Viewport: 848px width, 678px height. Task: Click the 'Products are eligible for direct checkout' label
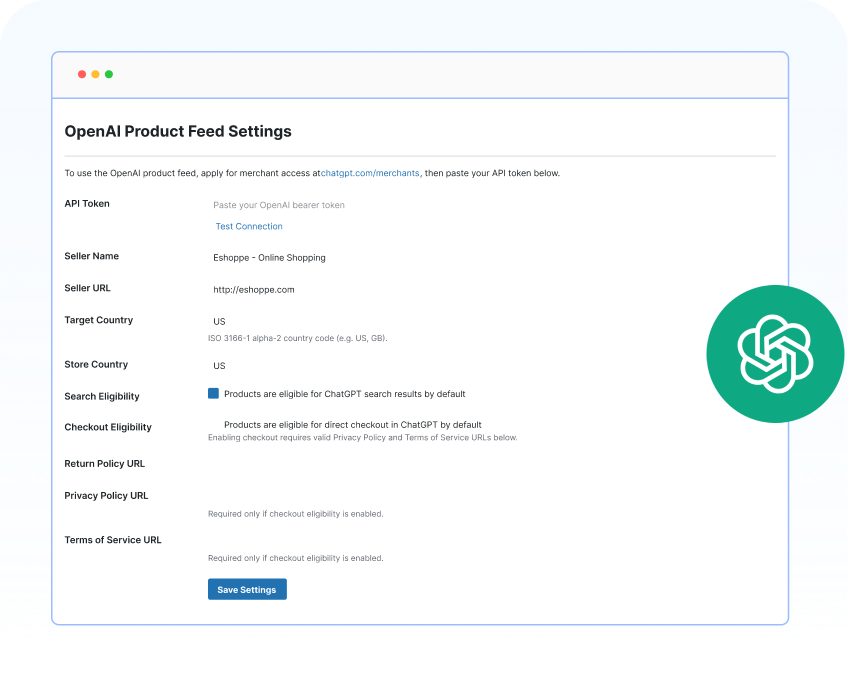pos(353,424)
